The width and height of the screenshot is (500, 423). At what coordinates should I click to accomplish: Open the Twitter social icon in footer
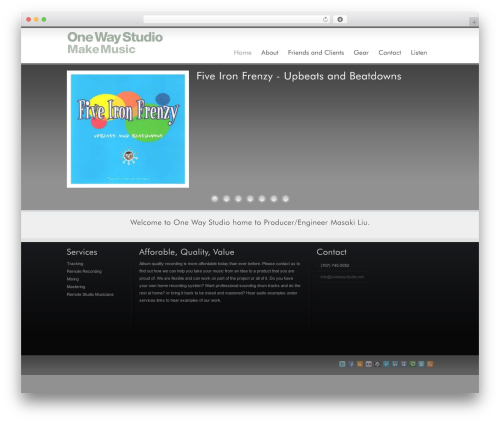[342, 364]
